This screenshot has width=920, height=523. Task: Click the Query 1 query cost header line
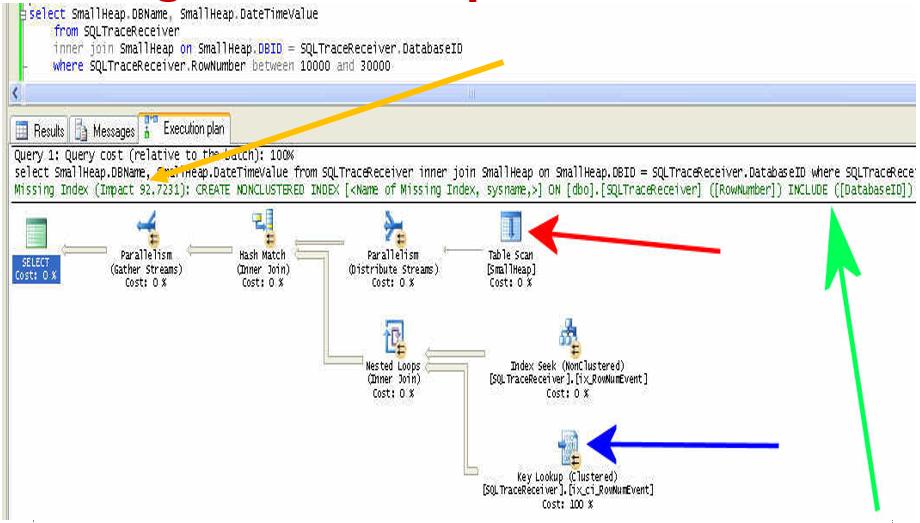tap(154, 156)
